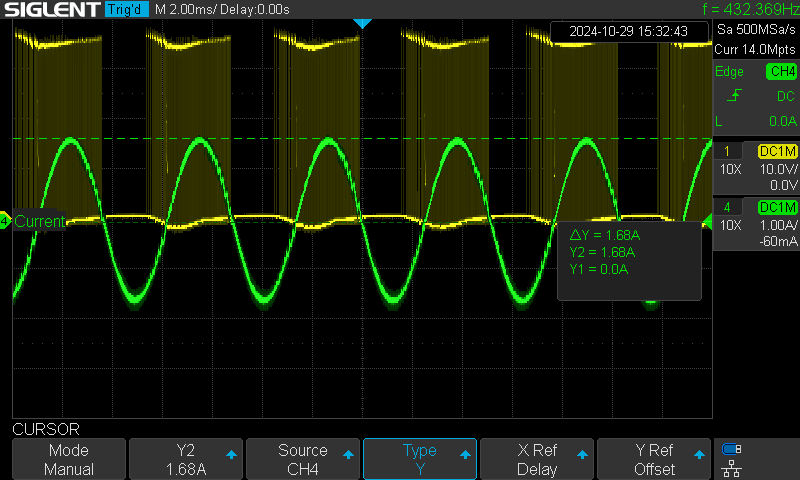Select the cursor Type Y softkey
This screenshot has height=480, width=800.
click(420, 459)
